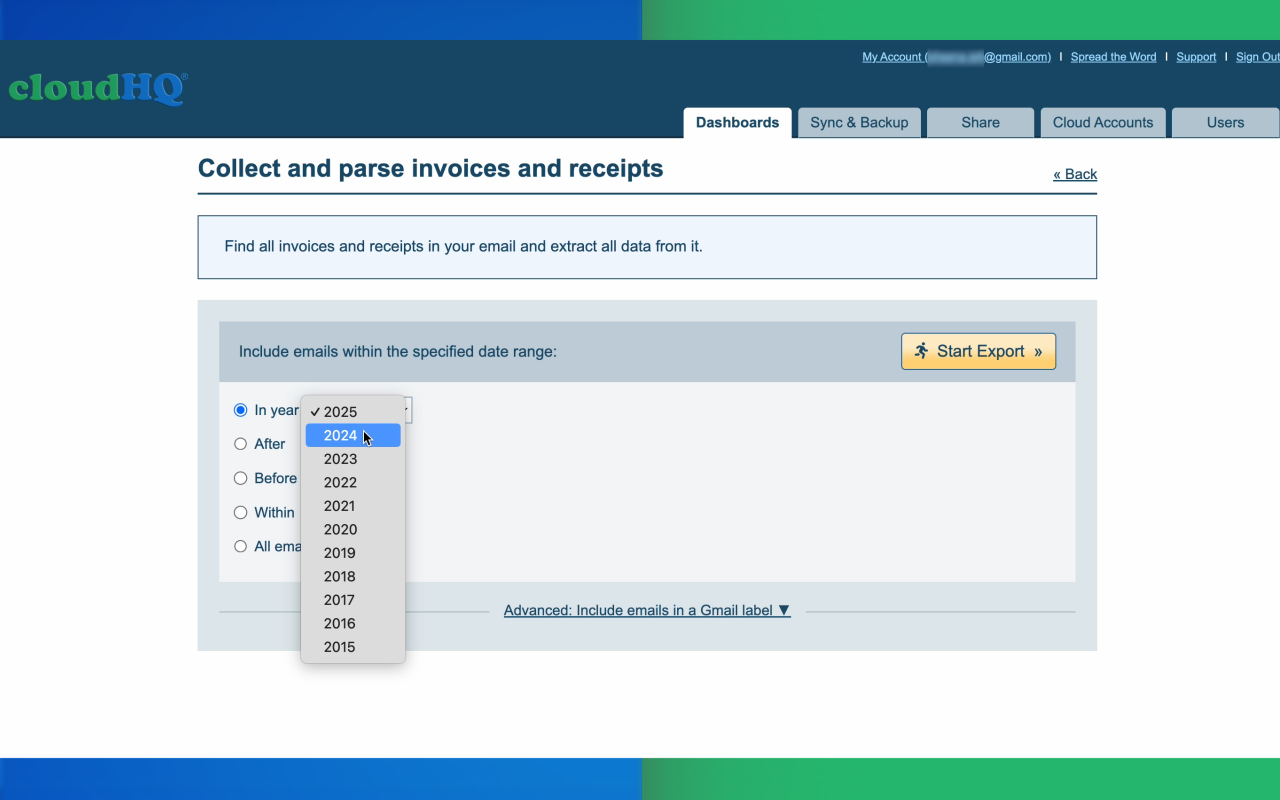Open the Dashboards tab

click(x=737, y=123)
